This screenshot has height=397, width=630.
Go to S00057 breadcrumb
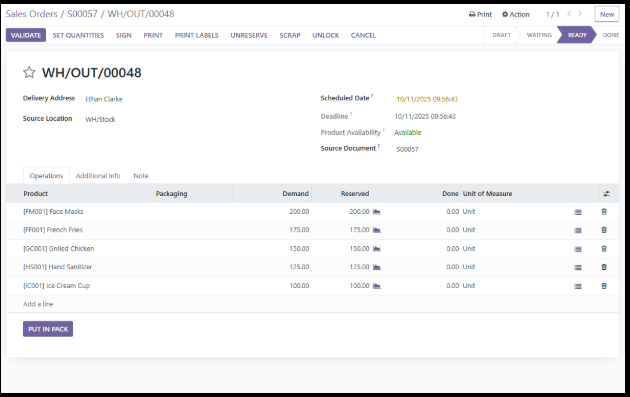click(x=82, y=14)
